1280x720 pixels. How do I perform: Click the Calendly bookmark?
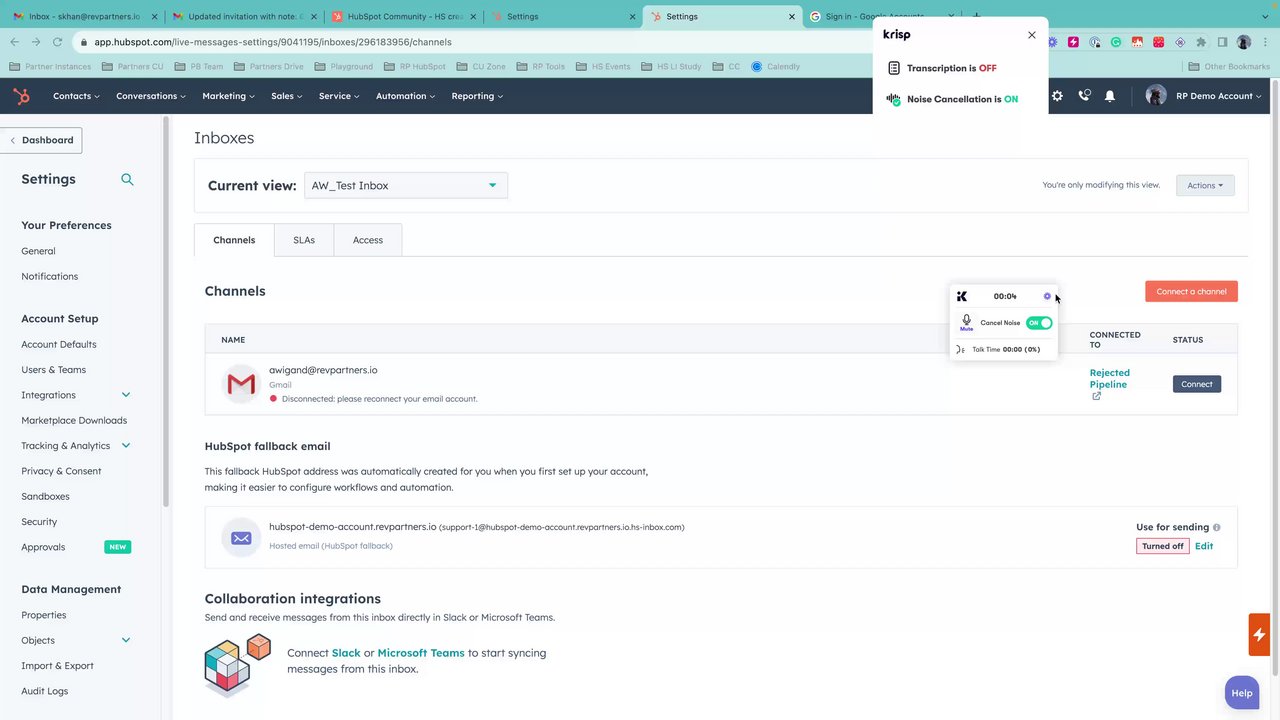775,66
